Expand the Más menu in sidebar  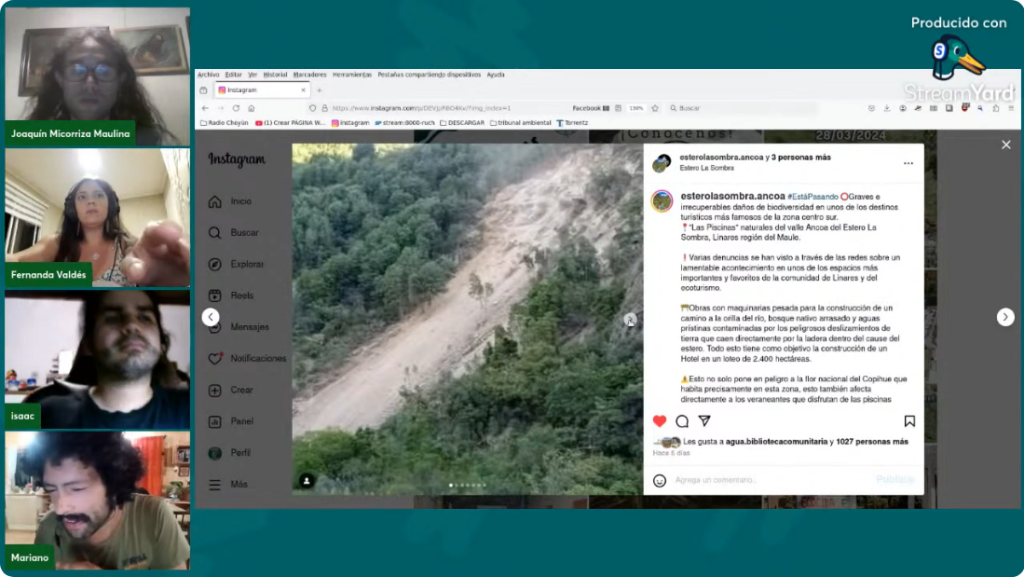click(238, 484)
